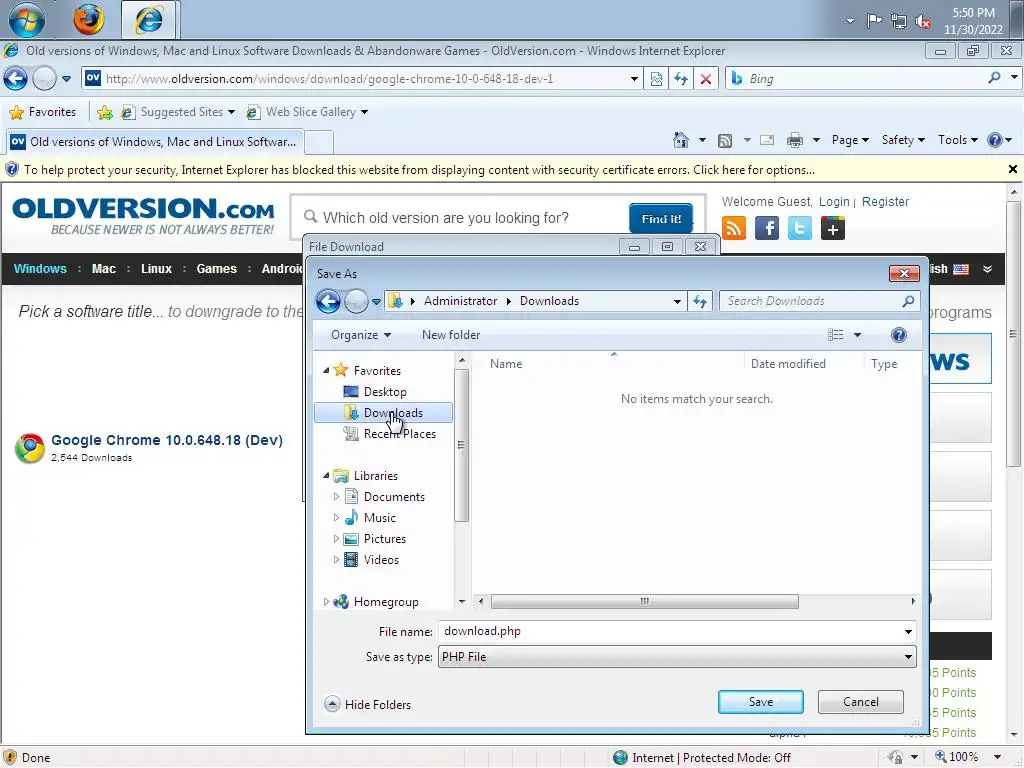Screen dimensions: 1024x768
Task: Click the New folder button
Action: [451, 335]
